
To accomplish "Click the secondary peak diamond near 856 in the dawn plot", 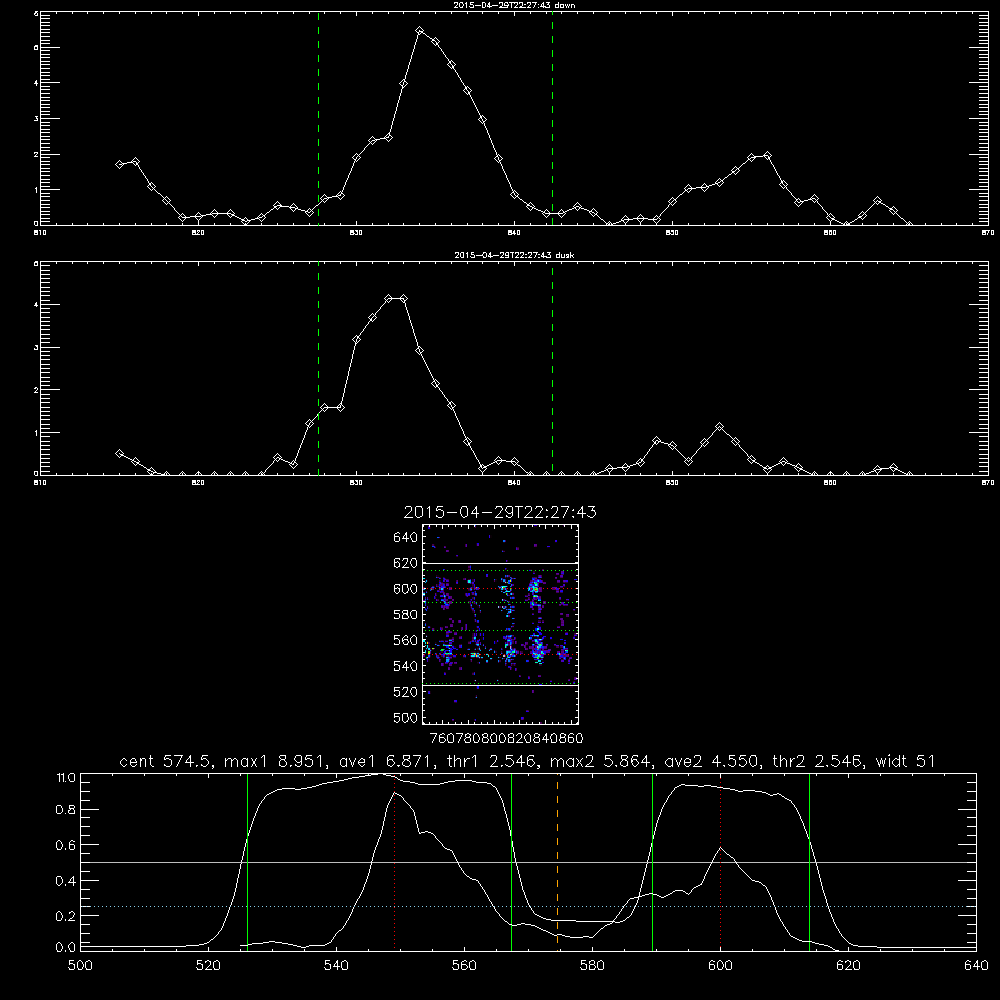I will (767, 155).
